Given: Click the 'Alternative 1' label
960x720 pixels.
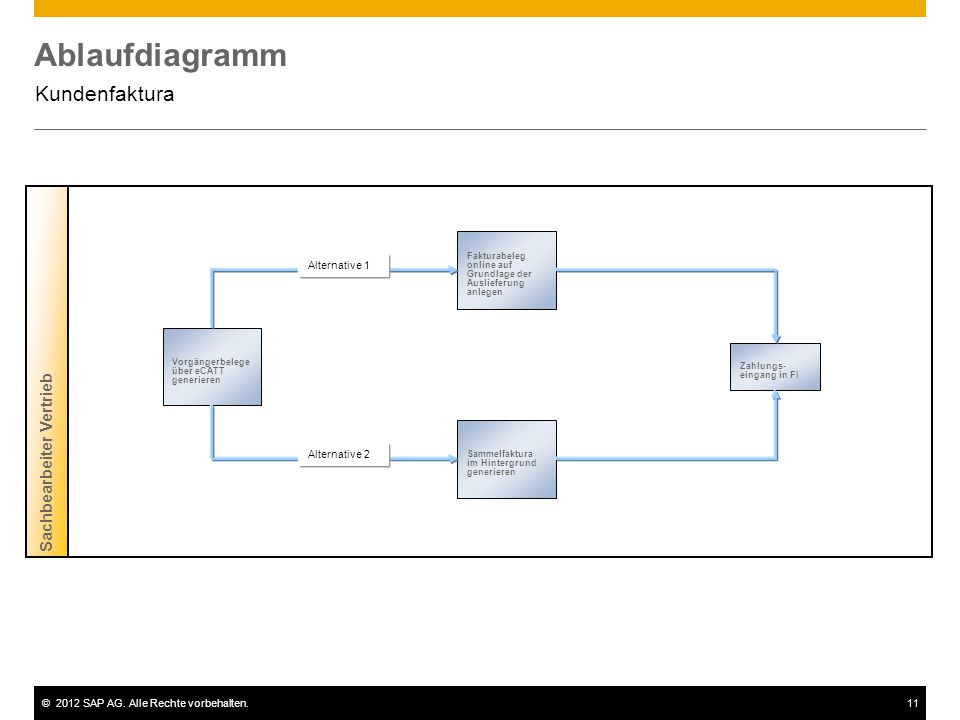Looking at the screenshot, I should click(x=344, y=266).
